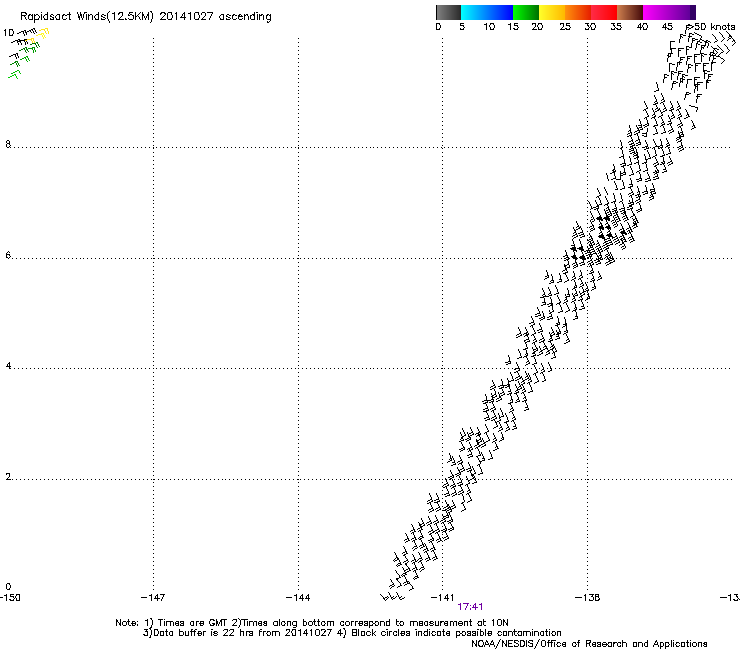Viewport: 740px width, 650px height.
Task: Click the latitude 6 axis label
Action: (8, 255)
